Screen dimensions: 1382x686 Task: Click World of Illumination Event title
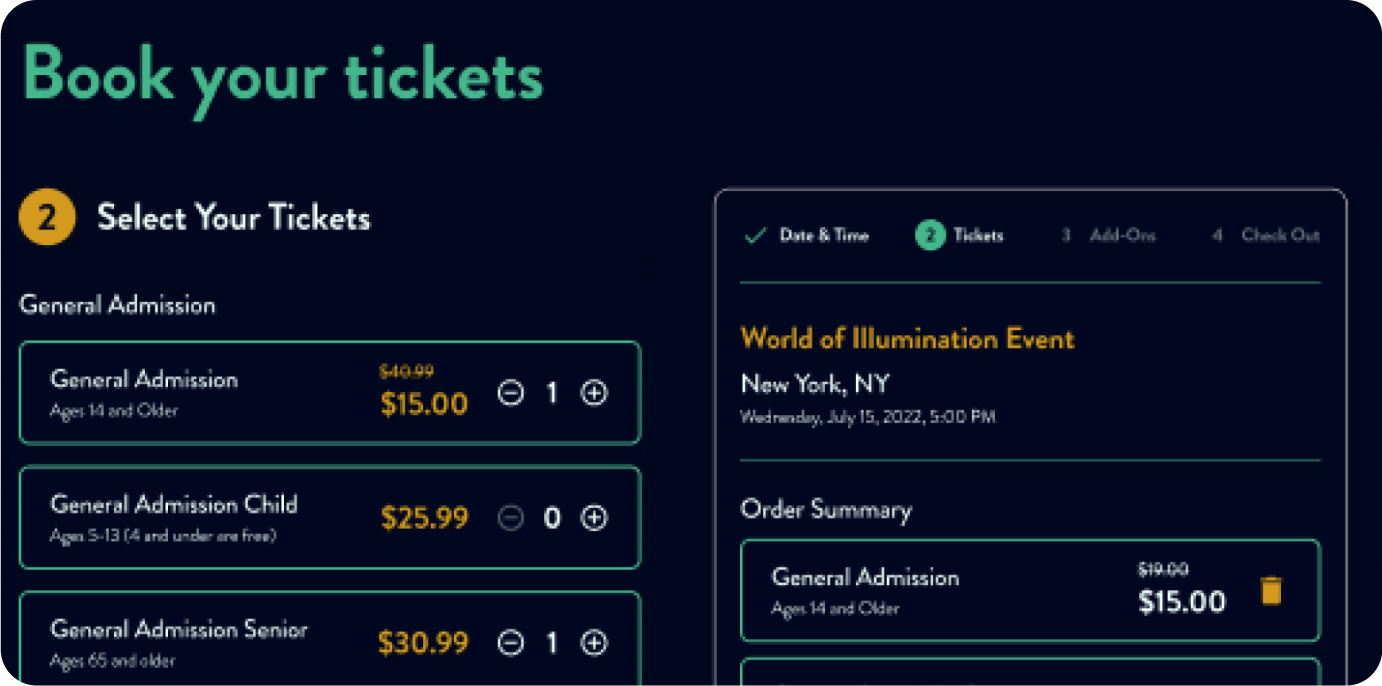click(x=907, y=339)
